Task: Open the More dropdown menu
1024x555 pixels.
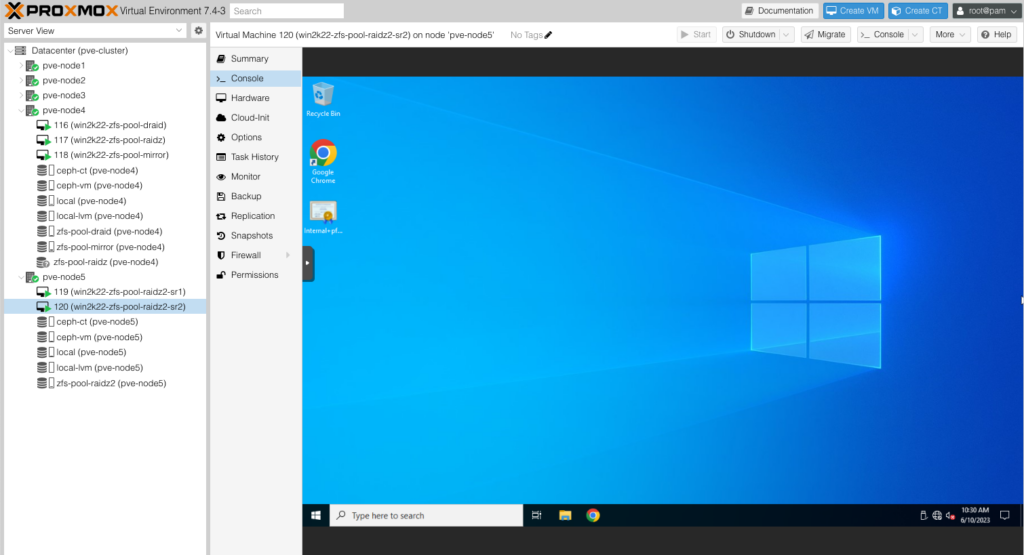Action: coord(949,35)
